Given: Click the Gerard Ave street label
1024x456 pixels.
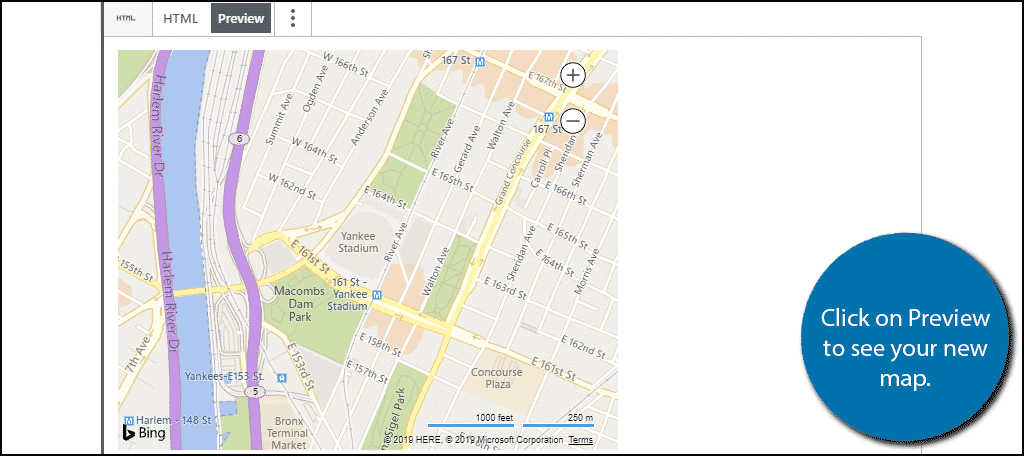Looking at the screenshot, I should [466, 149].
